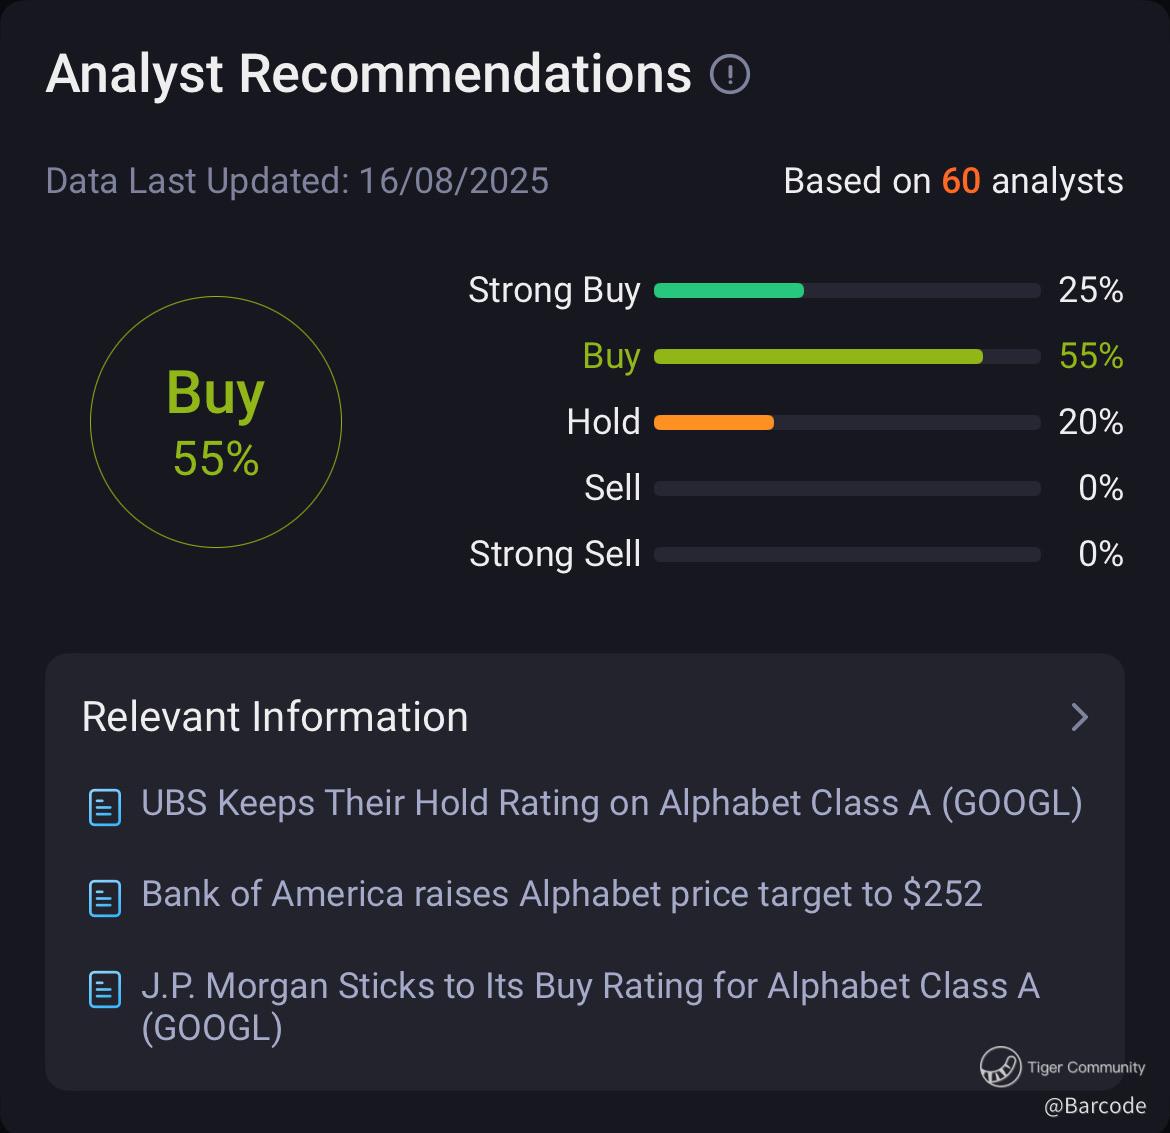Click the empty Sell rating bar
Image resolution: width=1170 pixels, height=1133 pixels.
pyautogui.click(x=847, y=489)
